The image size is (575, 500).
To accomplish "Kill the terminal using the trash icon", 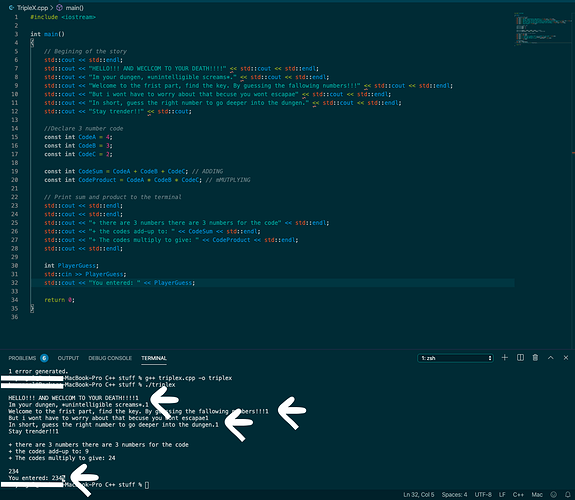I will [535, 358].
